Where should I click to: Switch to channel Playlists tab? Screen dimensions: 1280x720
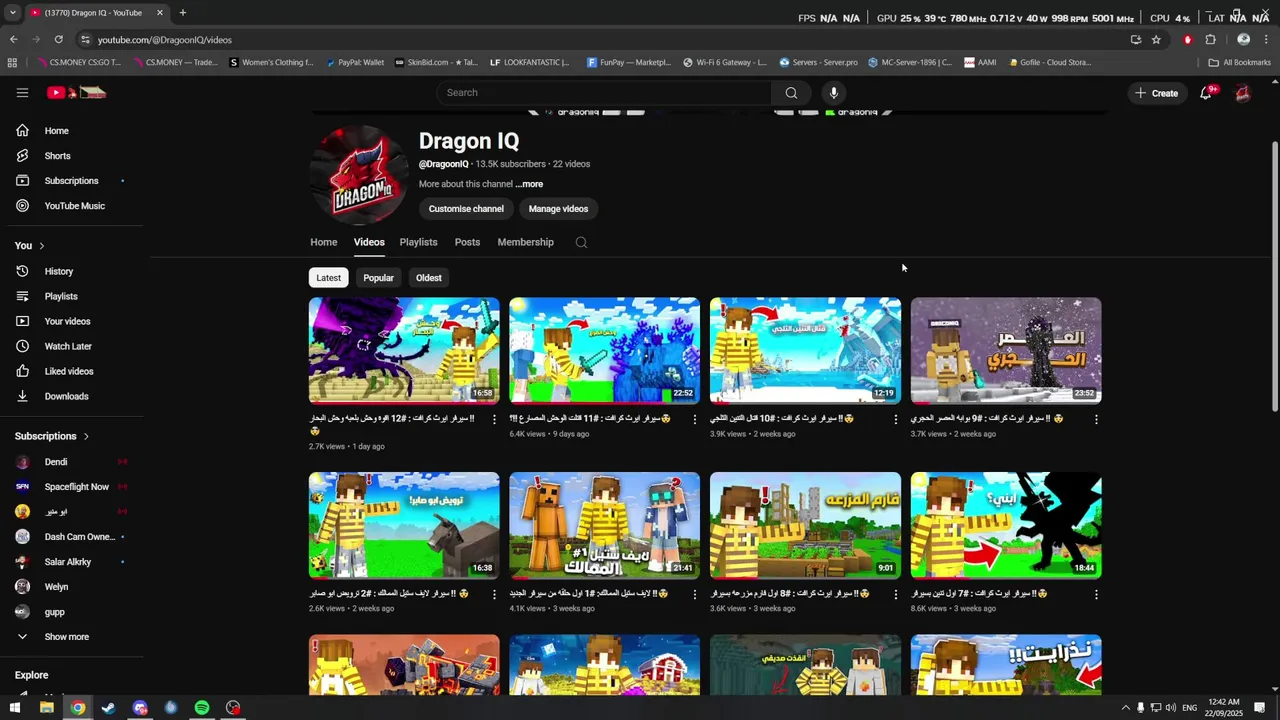(x=418, y=242)
